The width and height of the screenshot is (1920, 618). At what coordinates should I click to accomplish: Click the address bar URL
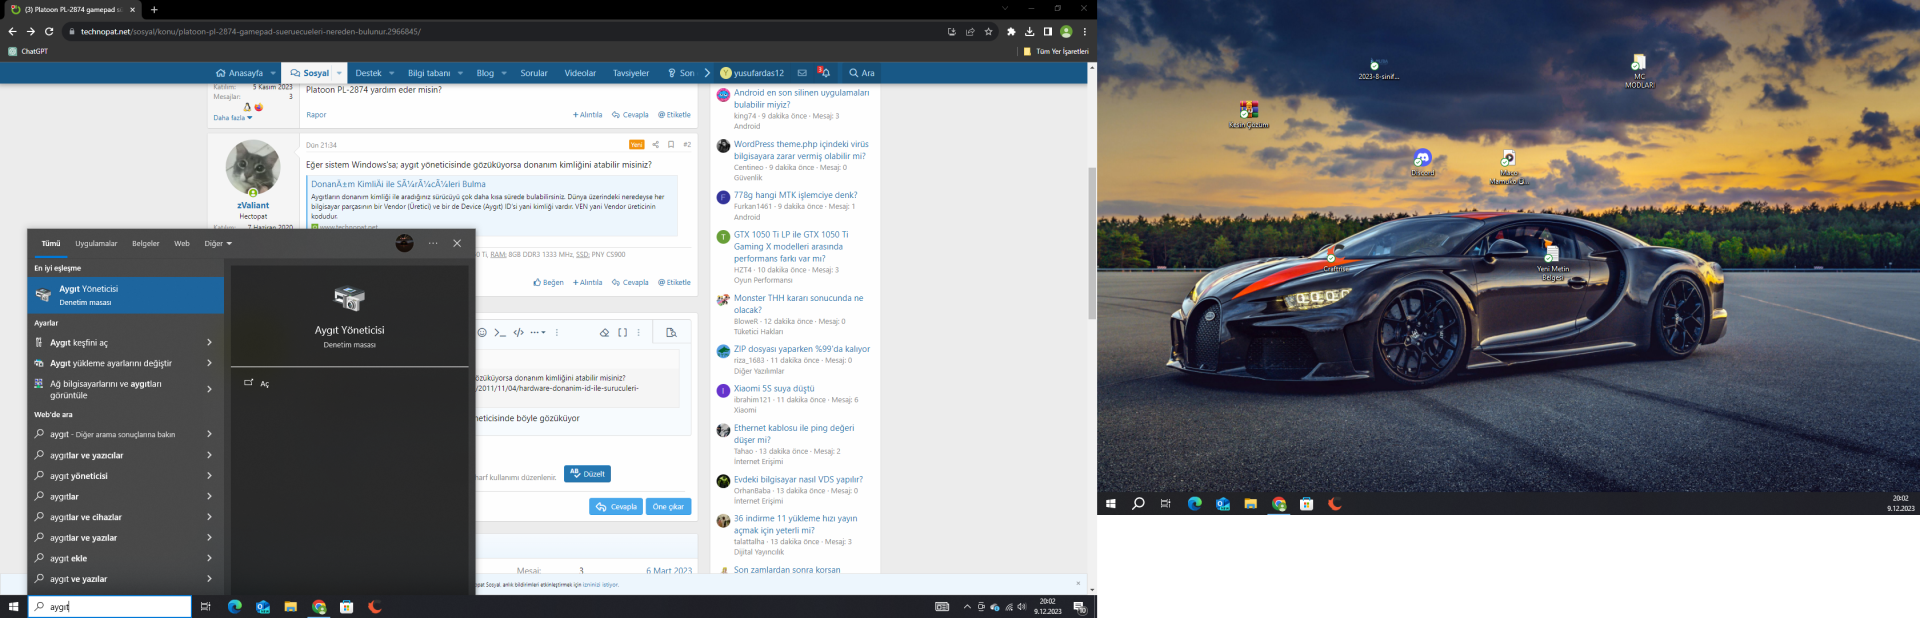(251, 31)
